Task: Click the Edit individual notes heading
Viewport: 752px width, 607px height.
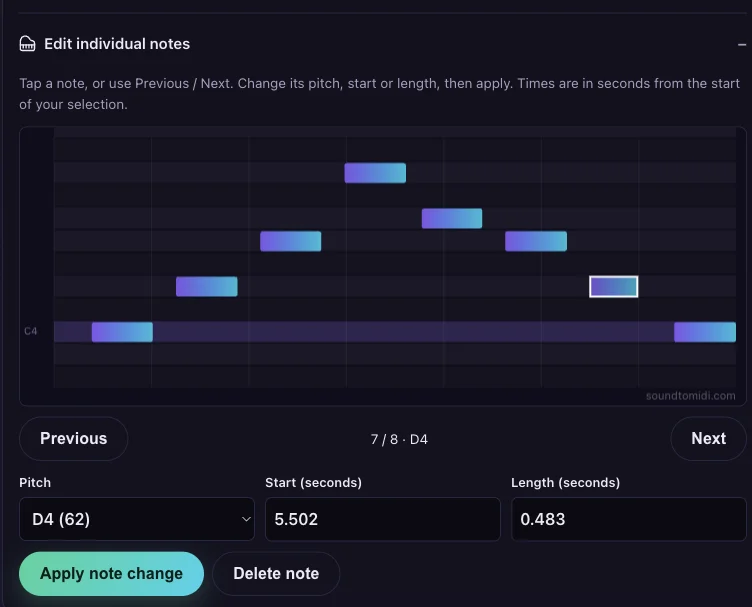Action: pos(117,44)
